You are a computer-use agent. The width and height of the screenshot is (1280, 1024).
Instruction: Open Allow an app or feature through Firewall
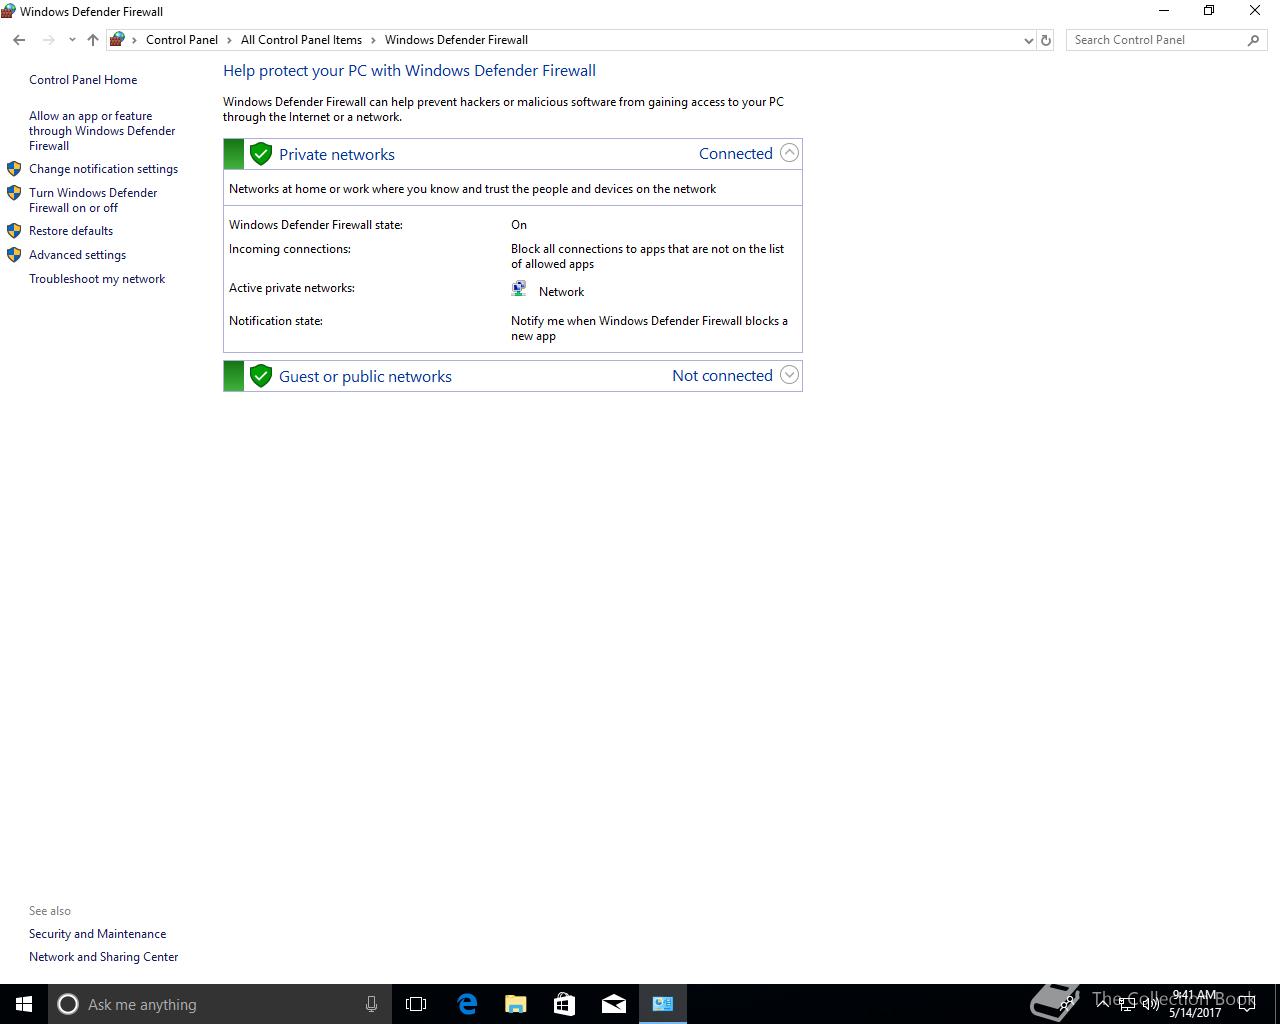[102, 131]
